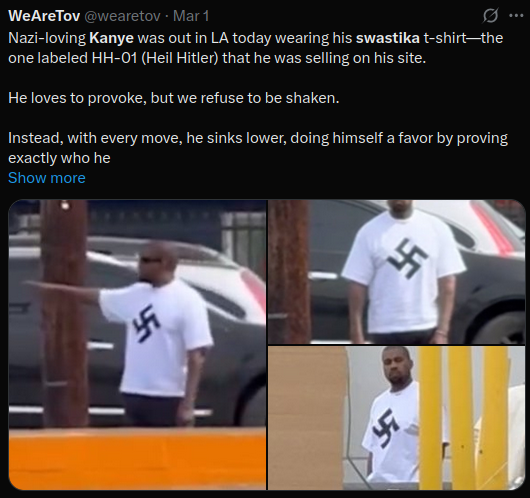Open the top-right photo thumbnail
The width and height of the screenshot is (530, 498).
[397, 271]
